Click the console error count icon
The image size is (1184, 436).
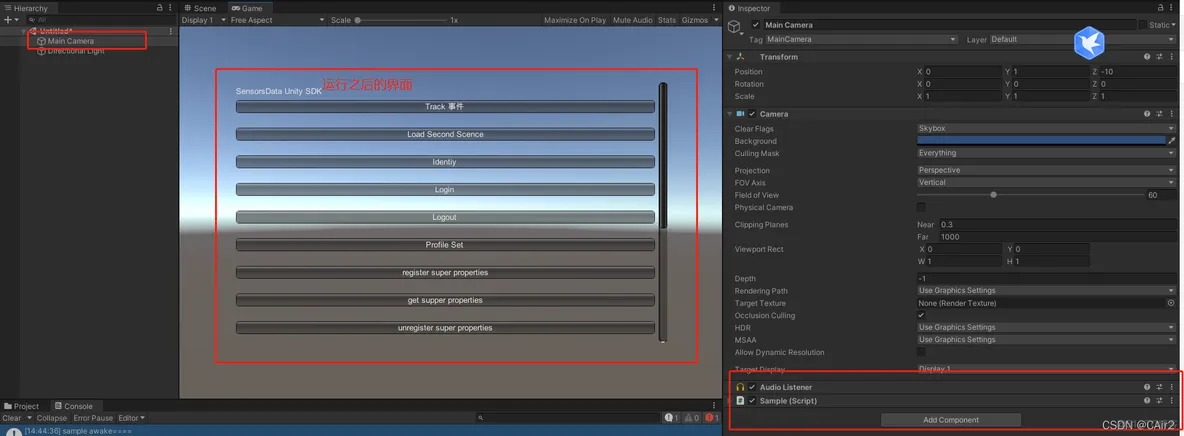tap(711, 418)
